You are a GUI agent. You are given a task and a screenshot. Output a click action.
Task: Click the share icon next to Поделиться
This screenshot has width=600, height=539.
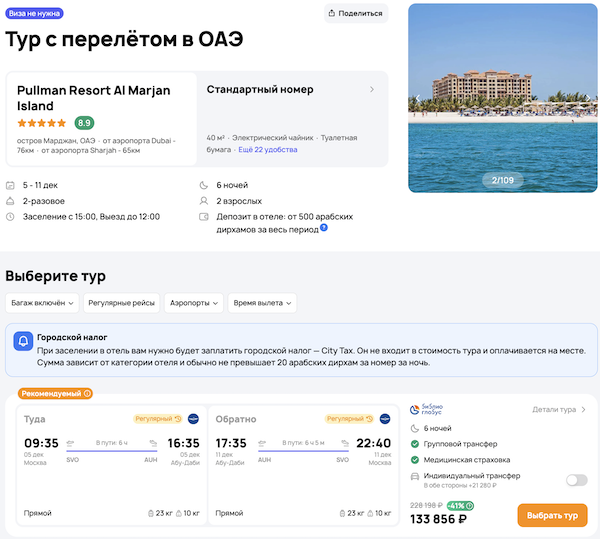point(333,14)
